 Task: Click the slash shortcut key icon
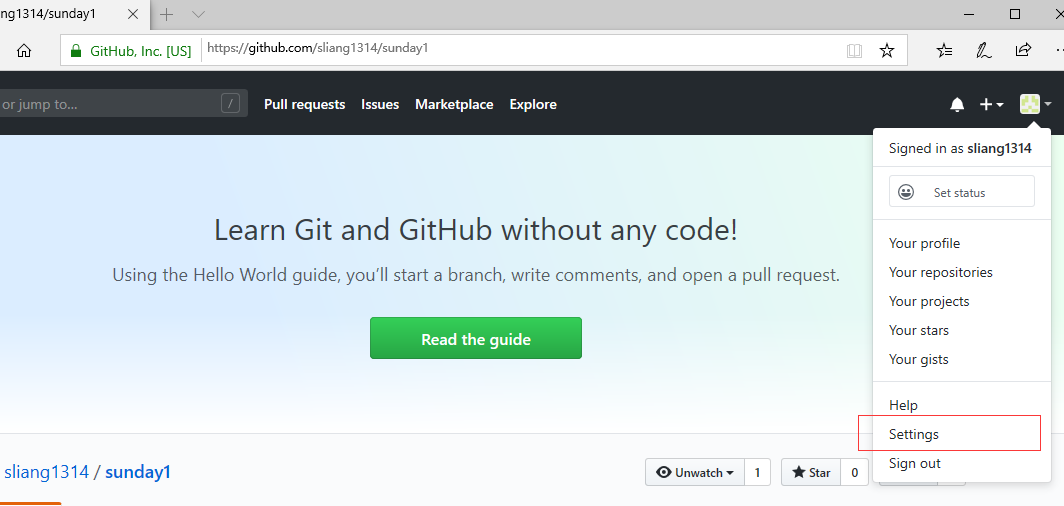[231, 104]
